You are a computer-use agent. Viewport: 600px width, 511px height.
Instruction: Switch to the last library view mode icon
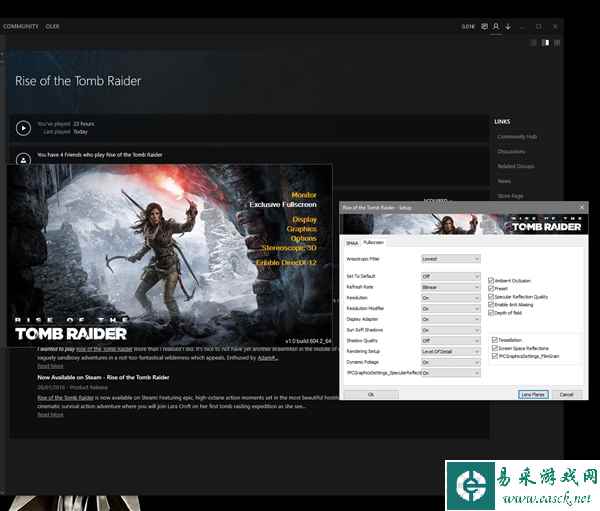pos(557,43)
